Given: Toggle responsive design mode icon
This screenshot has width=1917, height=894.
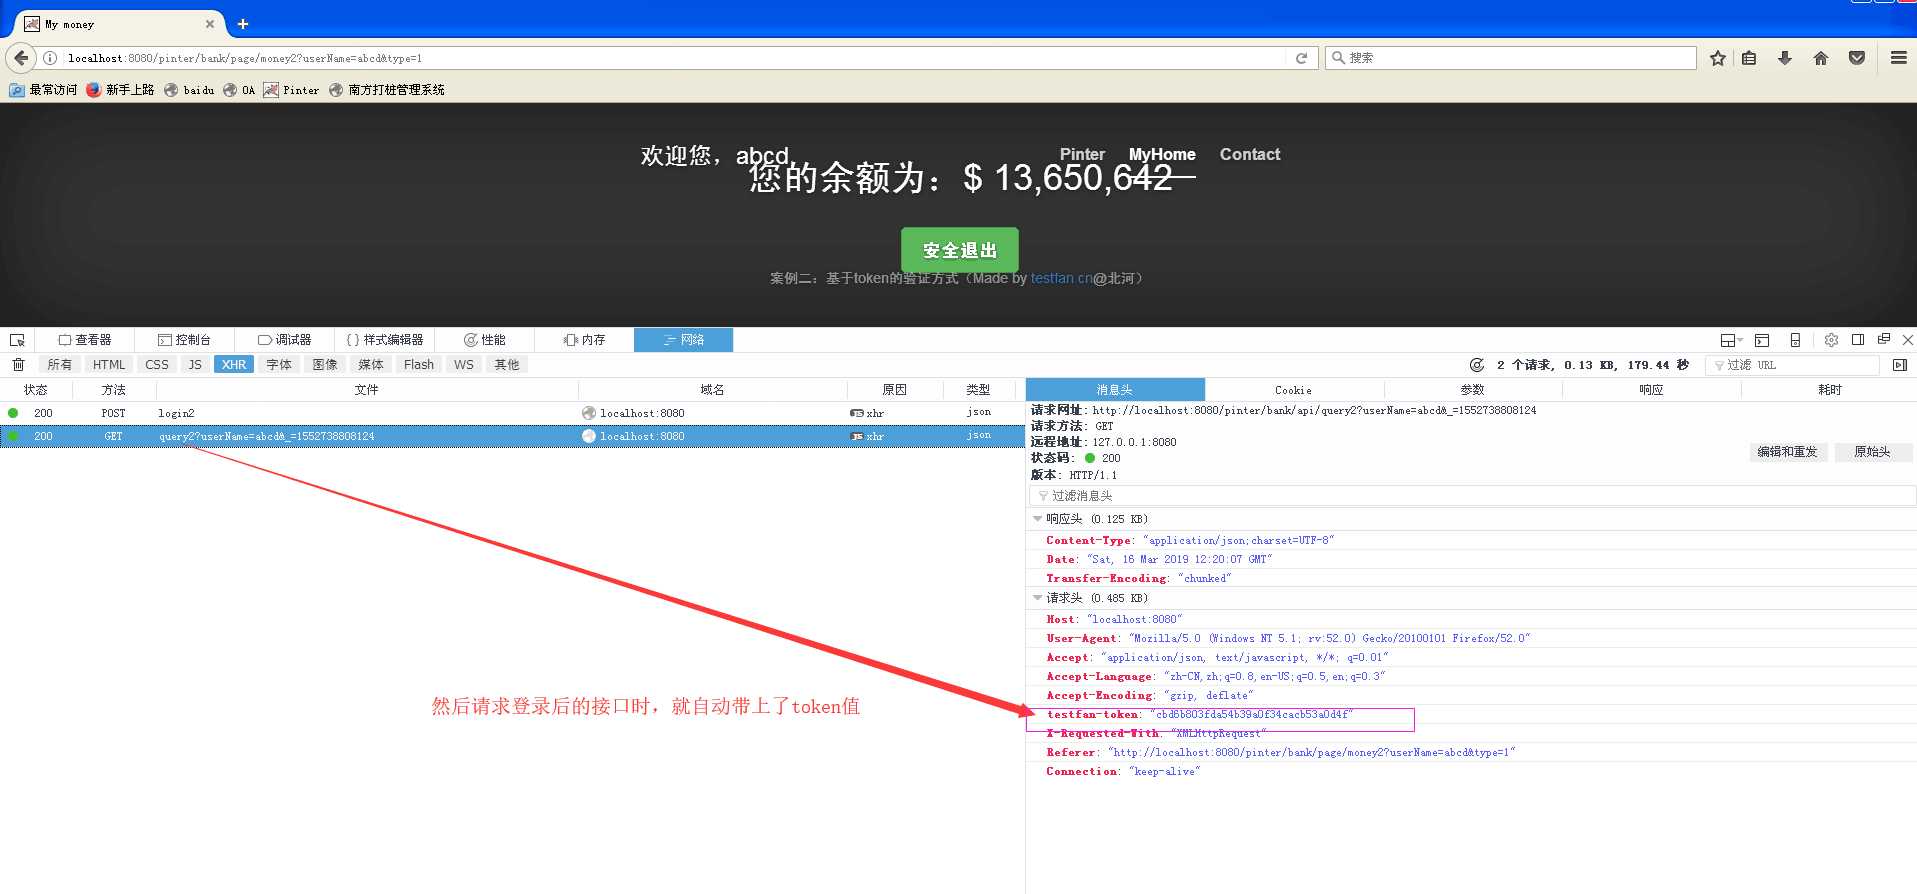Looking at the screenshot, I should 1795,340.
